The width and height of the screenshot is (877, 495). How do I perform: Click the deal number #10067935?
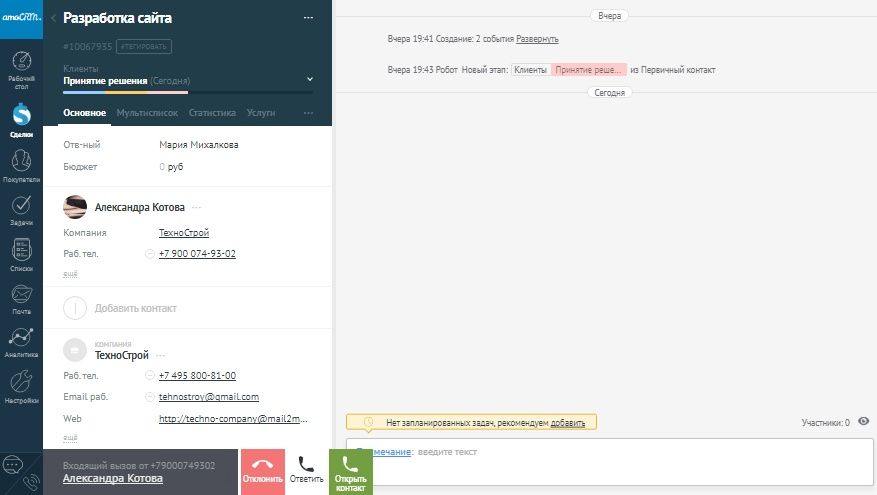pos(87,46)
